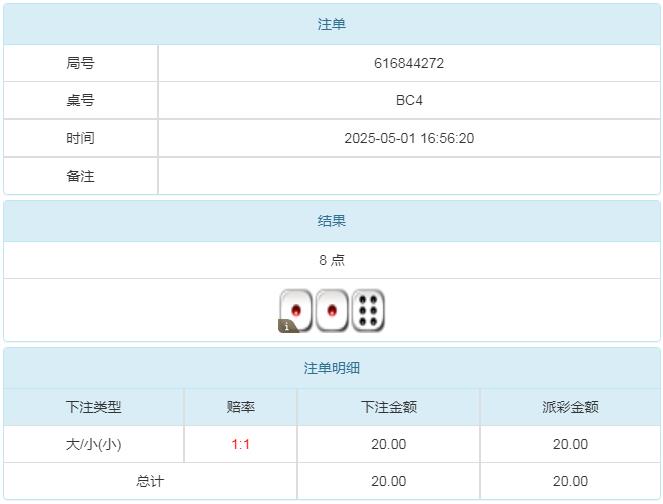Screen dimensions: 663x504
Task: Click the 下注金额 column header
Action: pyautogui.click(x=388, y=407)
